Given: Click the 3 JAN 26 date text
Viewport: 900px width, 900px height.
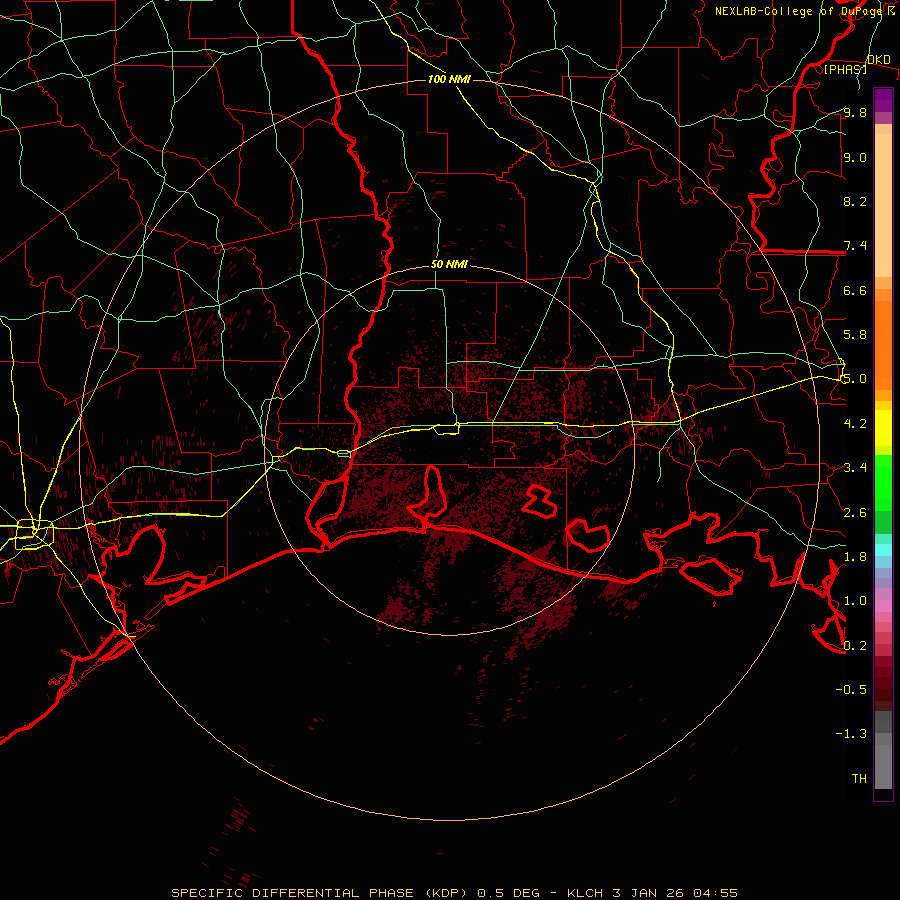Looking at the screenshot, I should coord(648,893).
